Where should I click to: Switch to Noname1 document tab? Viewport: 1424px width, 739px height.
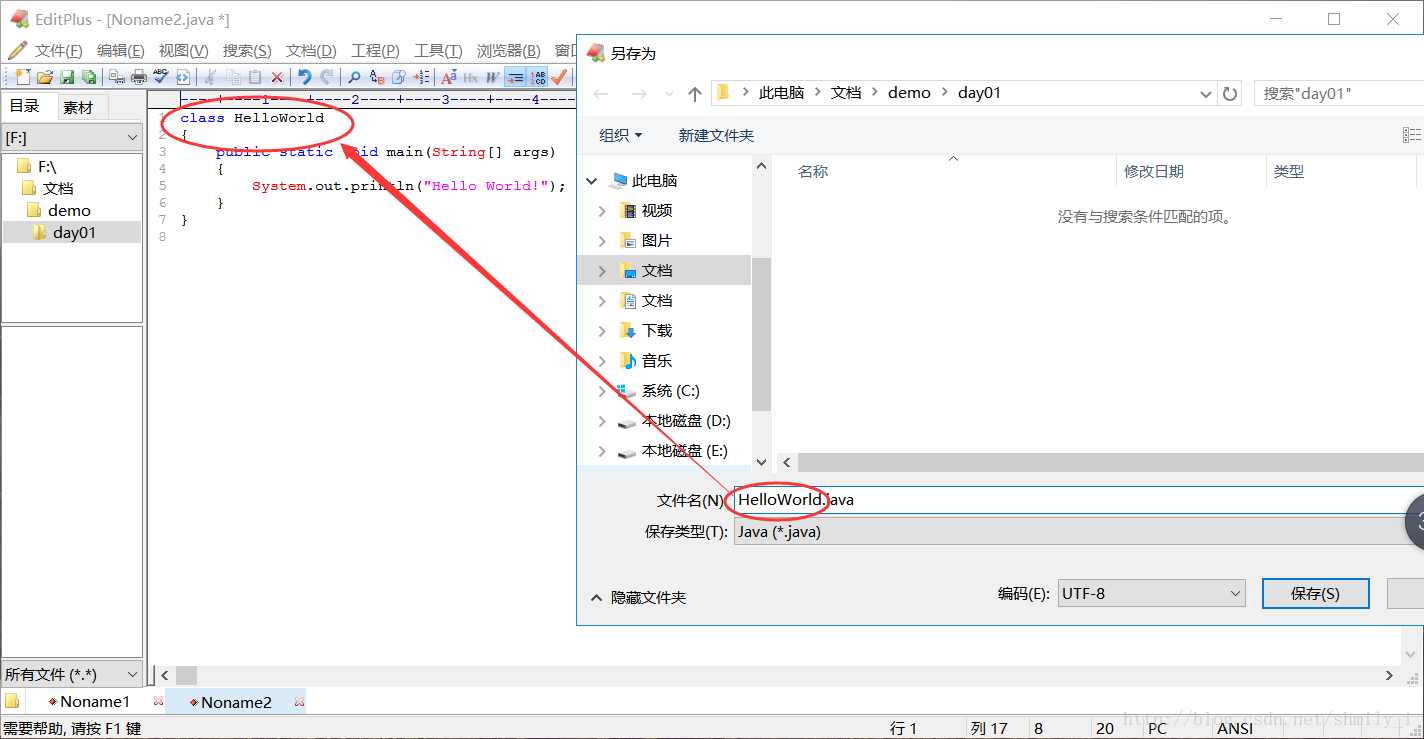[x=95, y=702]
